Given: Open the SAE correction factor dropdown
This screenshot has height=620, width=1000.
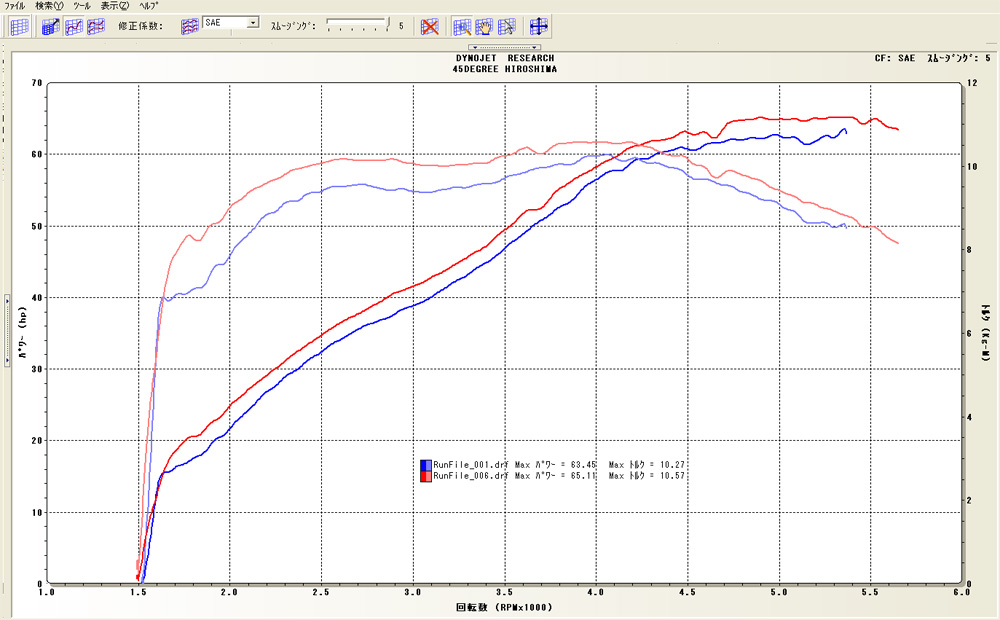Looking at the screenshot, I should 252,22.
